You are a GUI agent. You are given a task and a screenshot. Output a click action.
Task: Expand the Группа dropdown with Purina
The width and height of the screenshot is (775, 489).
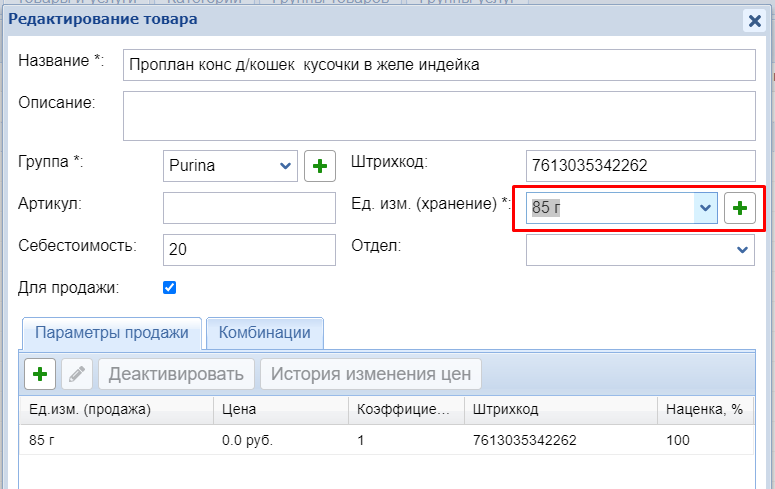(286, 166)
